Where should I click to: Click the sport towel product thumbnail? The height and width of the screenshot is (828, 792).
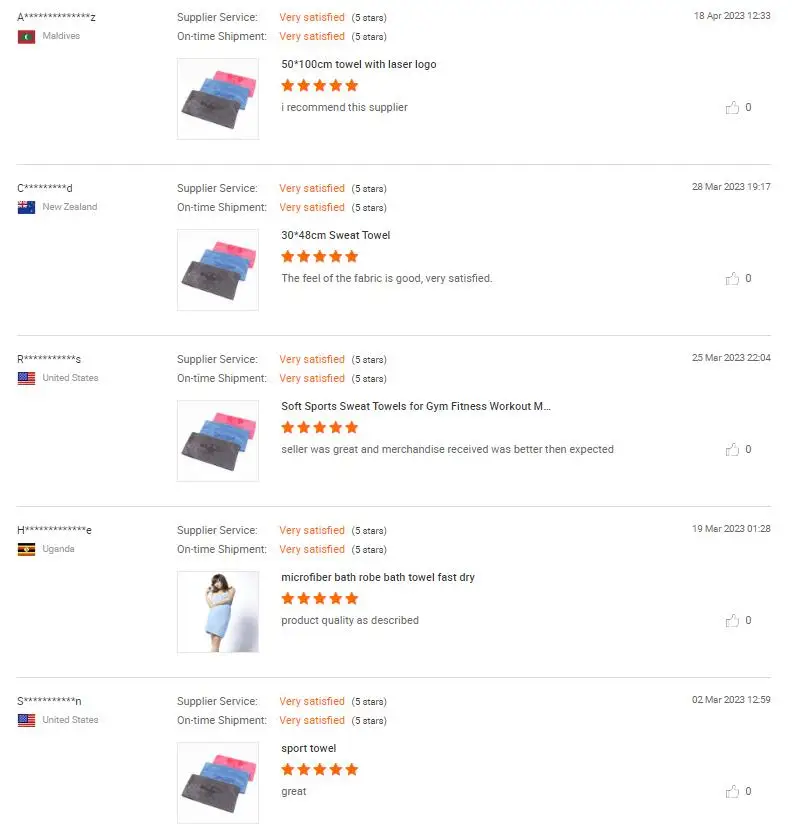point(218,783)
